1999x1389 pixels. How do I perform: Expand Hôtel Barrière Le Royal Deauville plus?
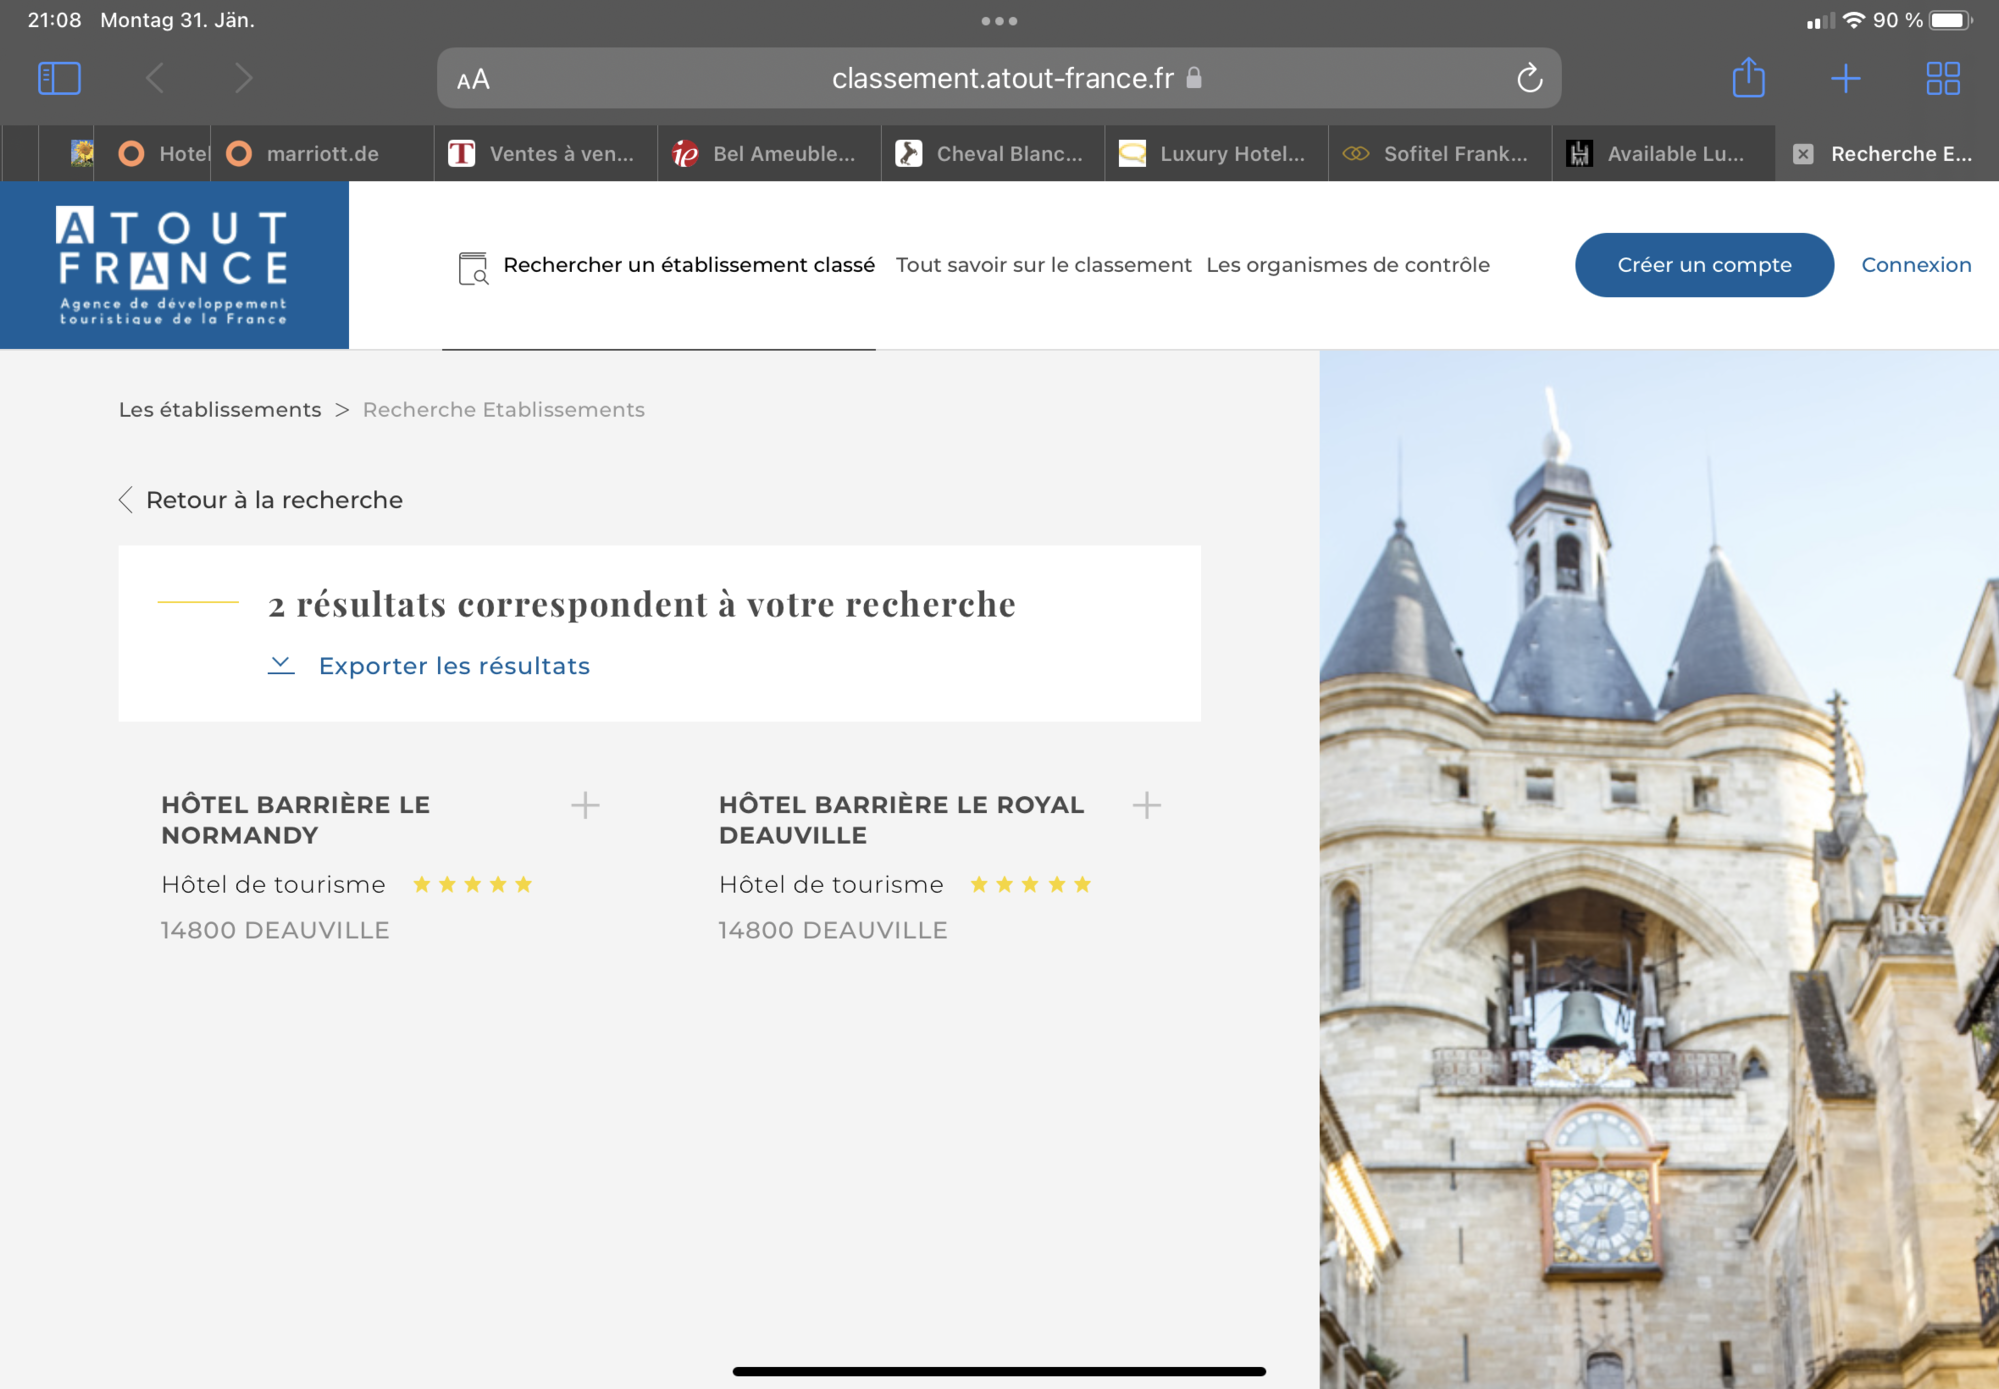(1146, 805)
